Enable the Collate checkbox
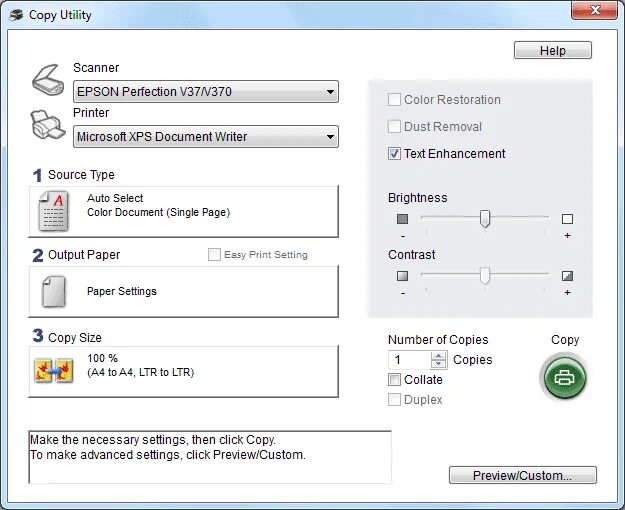This screenshot has width=625, height=510. [394, 380]
